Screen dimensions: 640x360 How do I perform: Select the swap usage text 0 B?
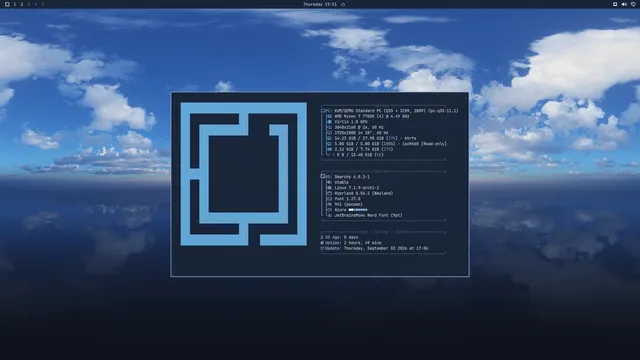point(360,155)
